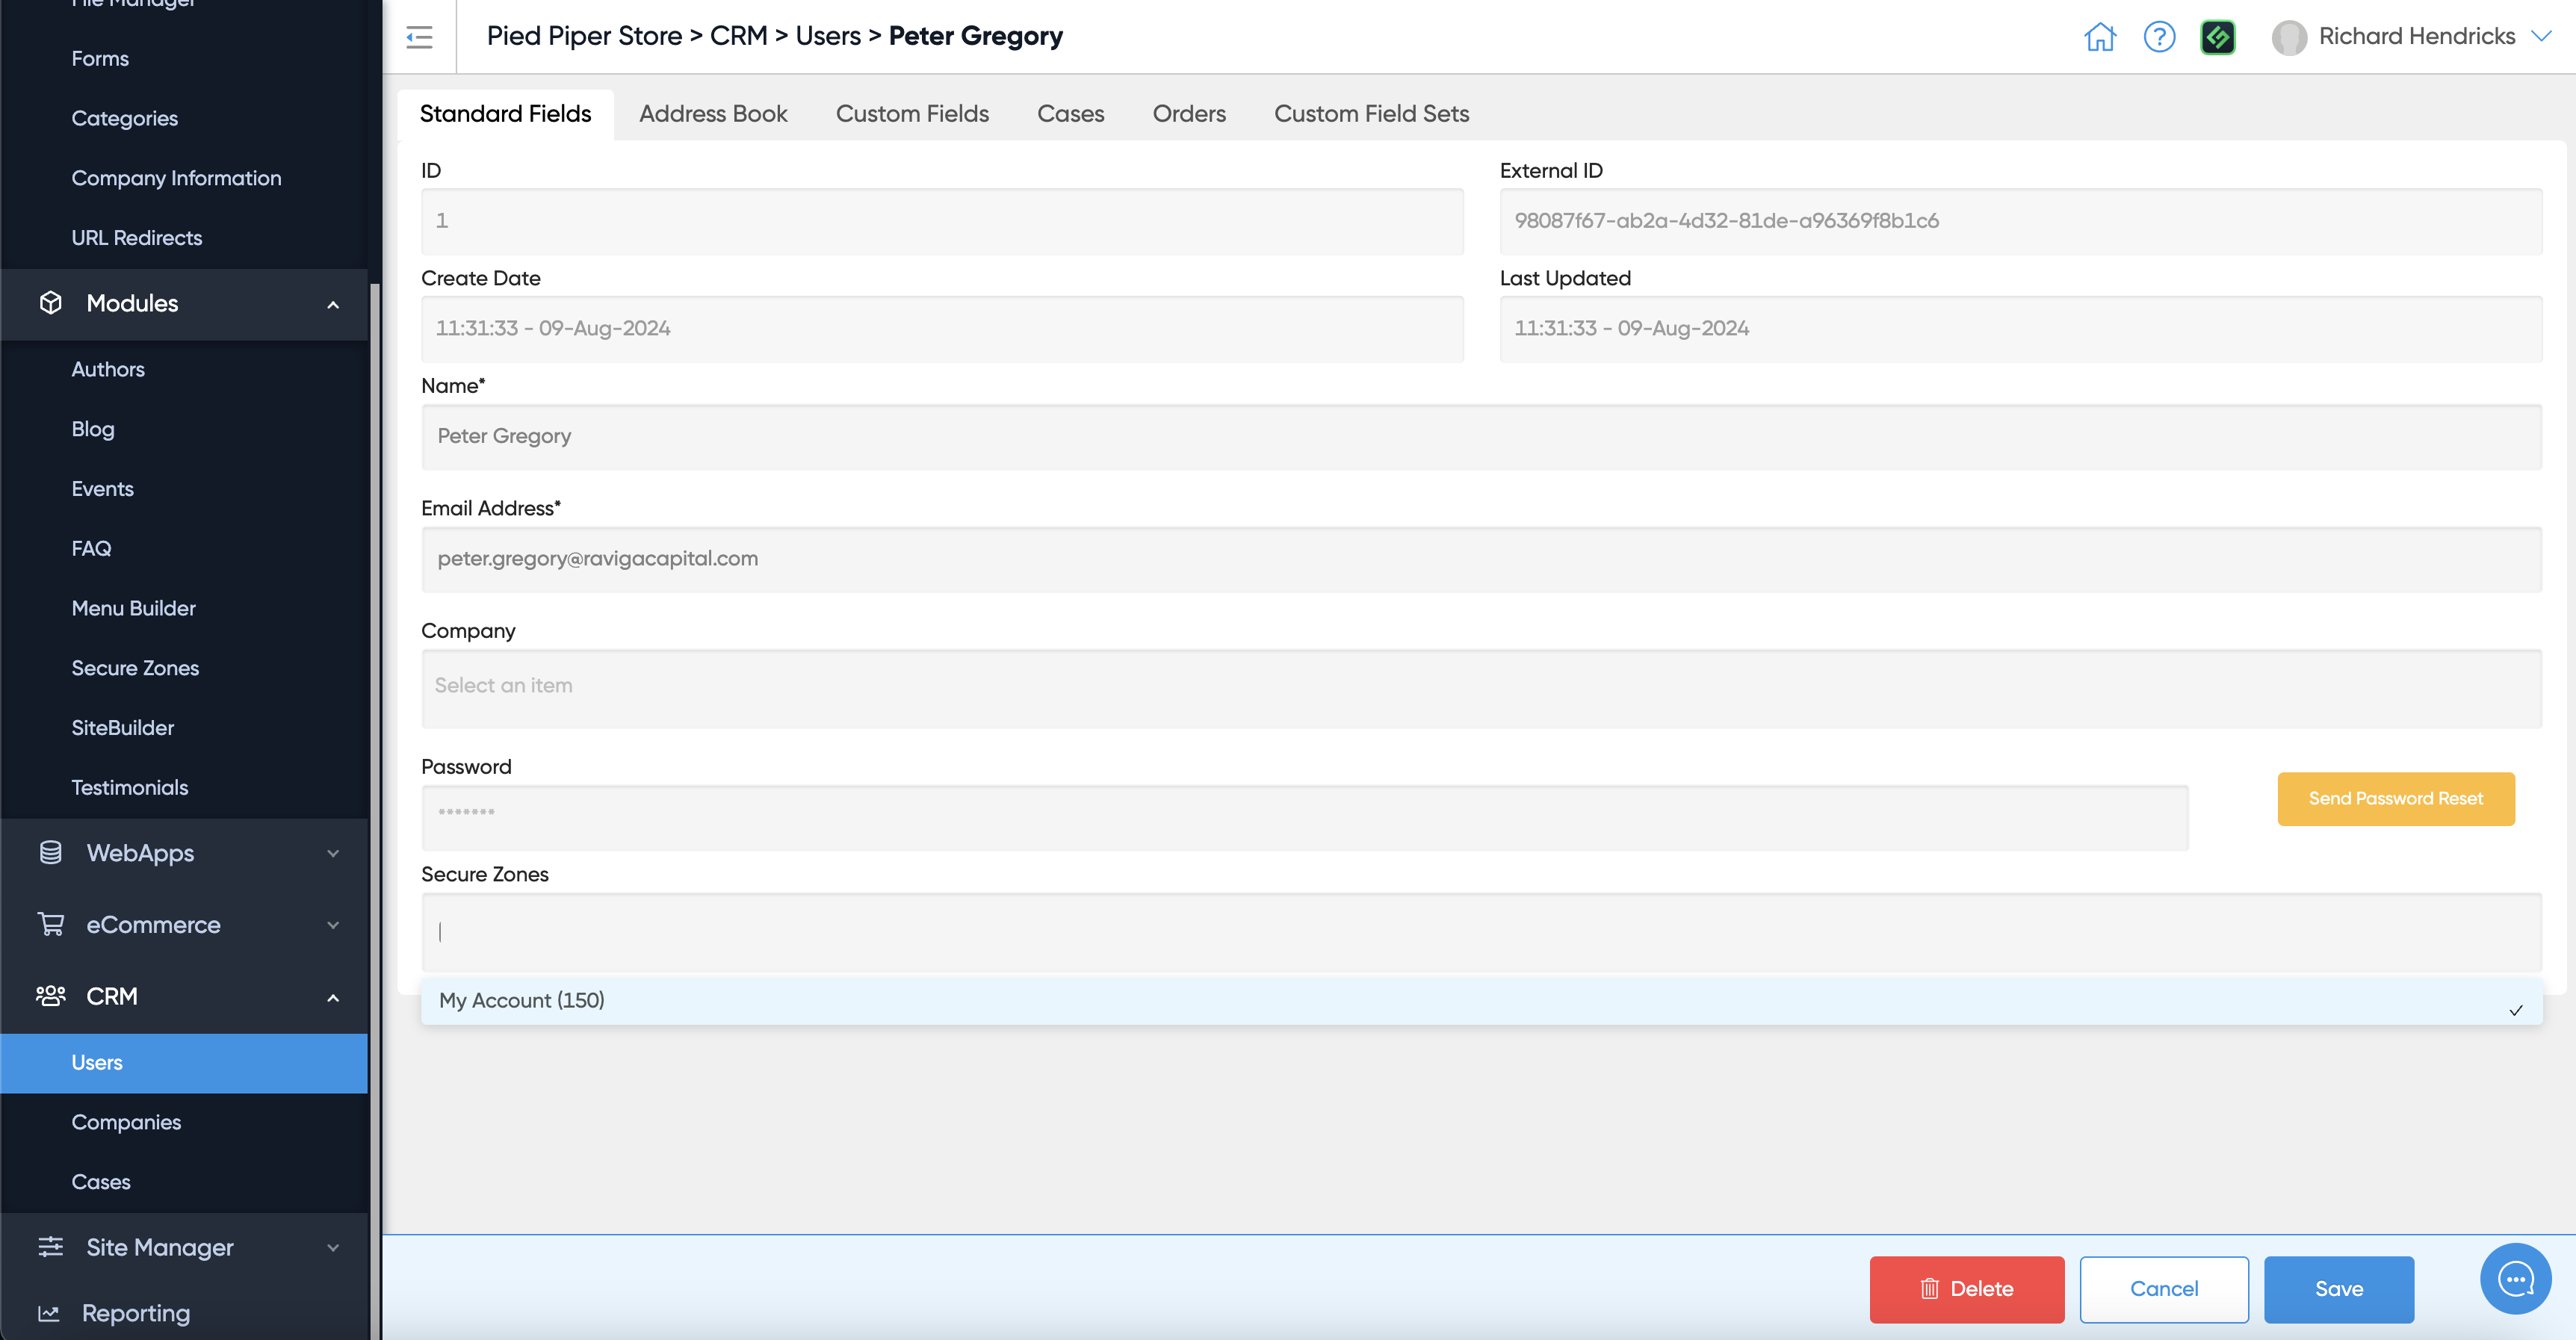
Task: Switch to the Address Book tab
Action: pyautogui.click(x=712, y=114)
